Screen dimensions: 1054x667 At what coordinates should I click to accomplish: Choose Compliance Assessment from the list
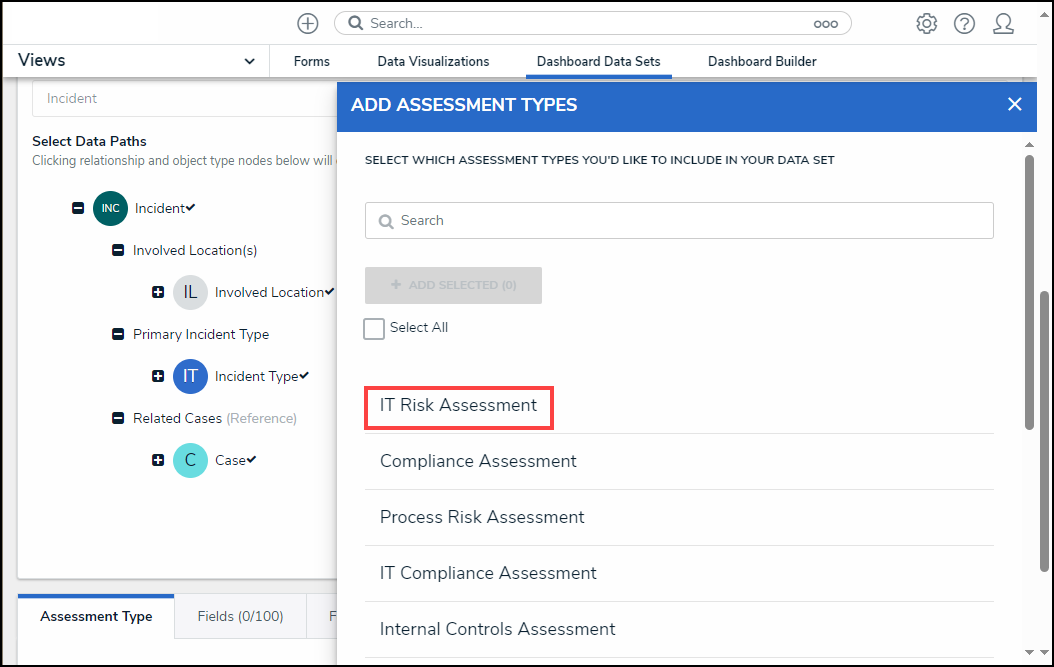(478, 461)
